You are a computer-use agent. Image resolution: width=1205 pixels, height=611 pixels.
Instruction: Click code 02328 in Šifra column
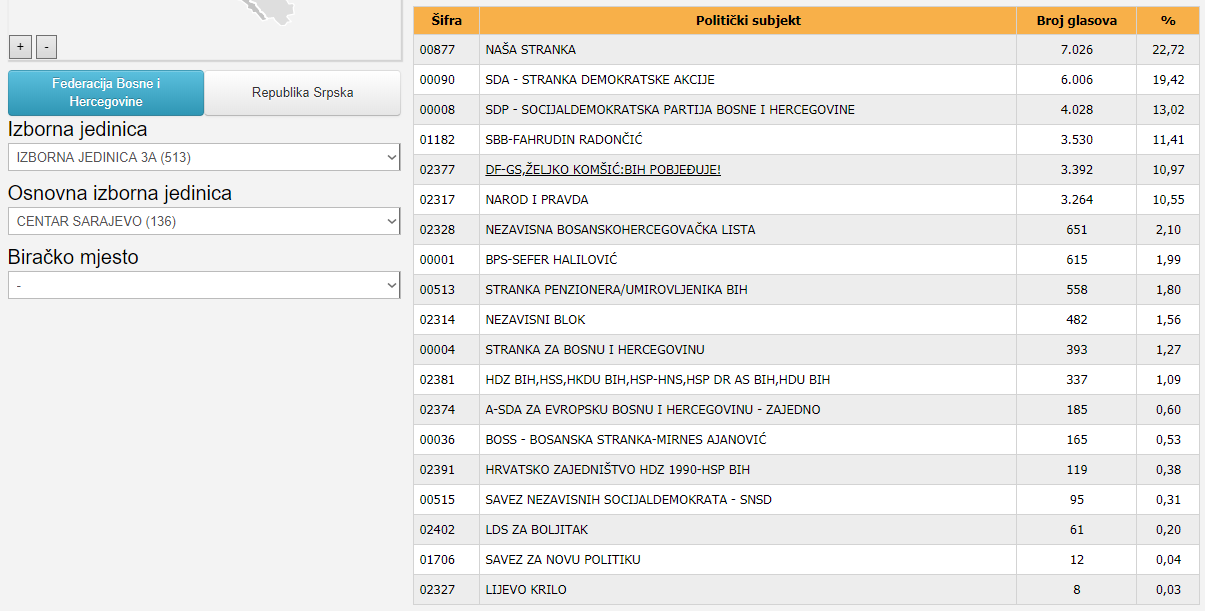tap(436, 230)
